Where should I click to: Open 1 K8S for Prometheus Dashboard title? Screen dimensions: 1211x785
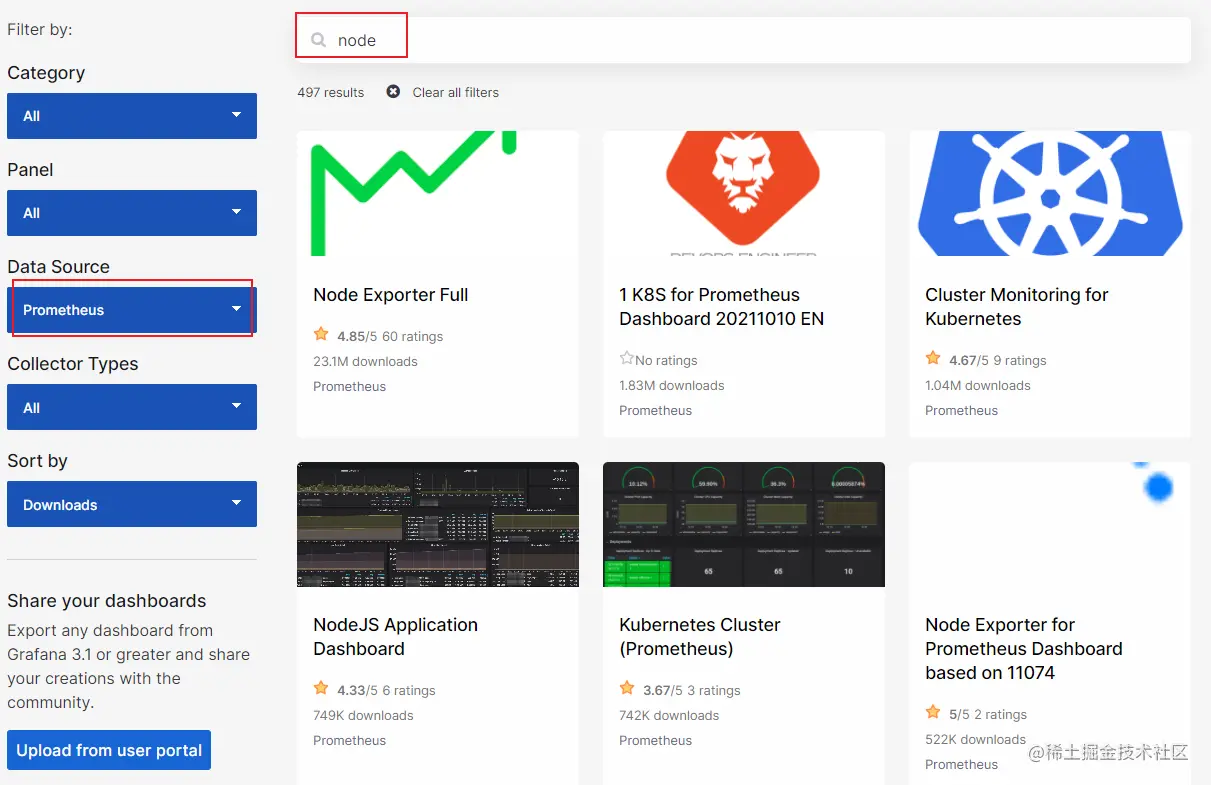tap(722, 307)
